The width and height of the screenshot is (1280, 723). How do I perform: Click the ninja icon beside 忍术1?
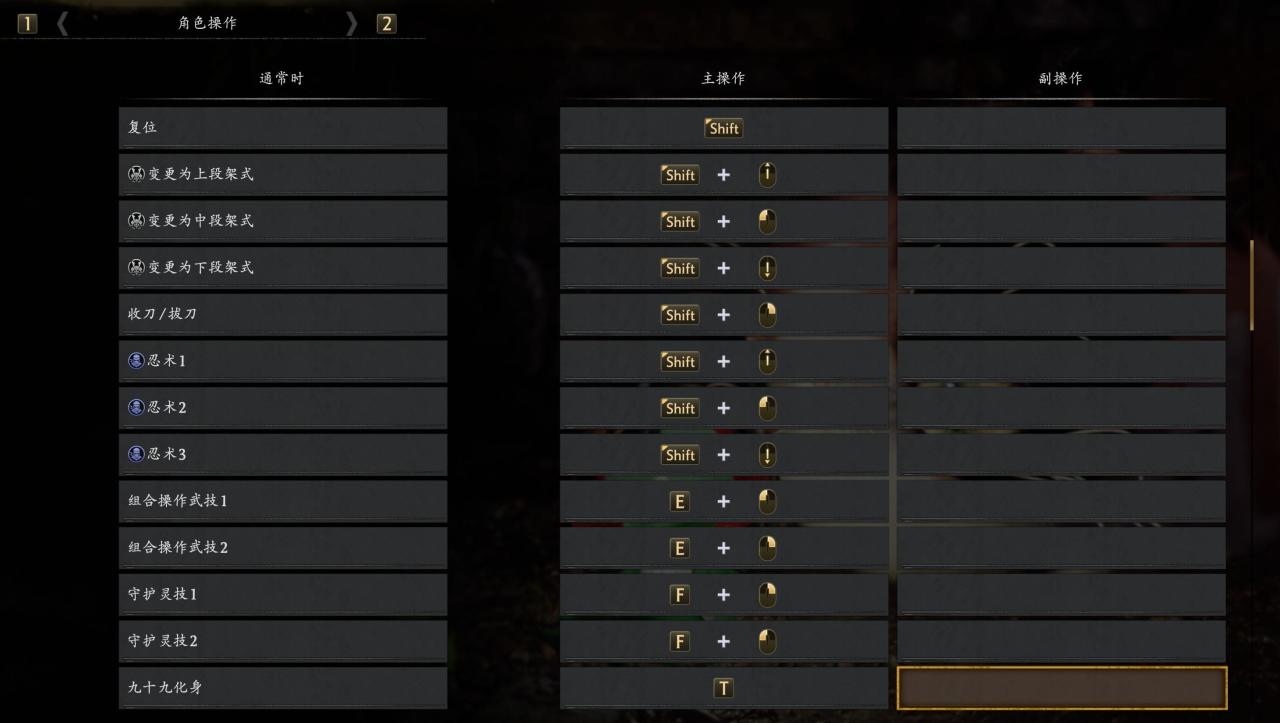tap(137, 360)
